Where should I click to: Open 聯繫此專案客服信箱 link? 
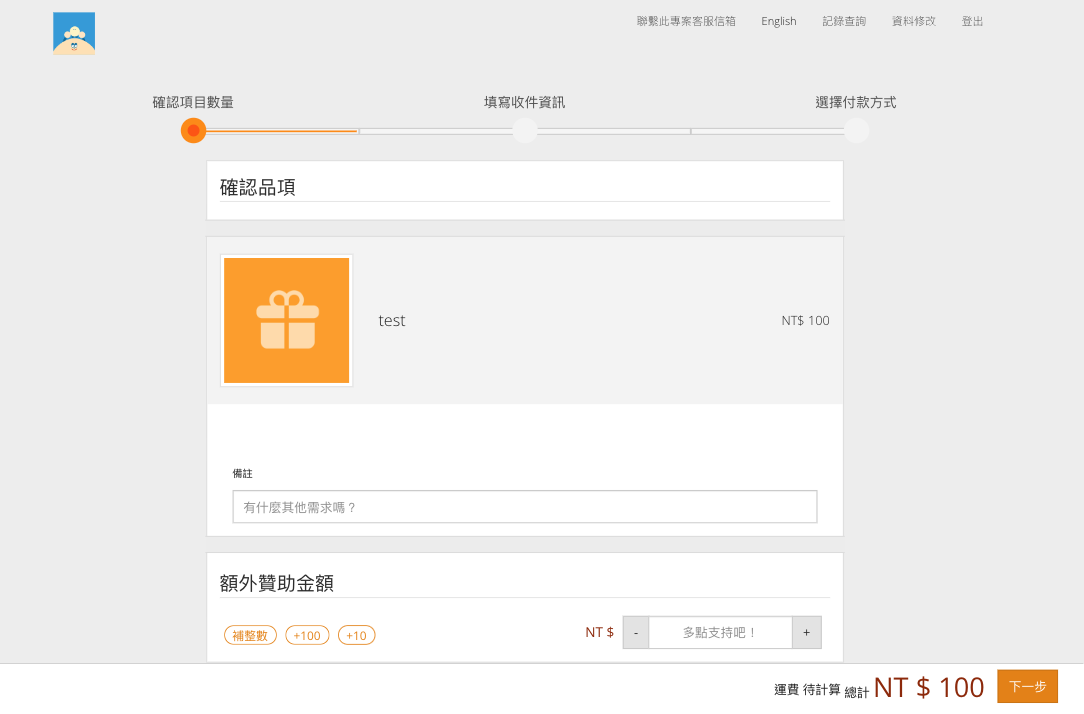coord(686,21)
